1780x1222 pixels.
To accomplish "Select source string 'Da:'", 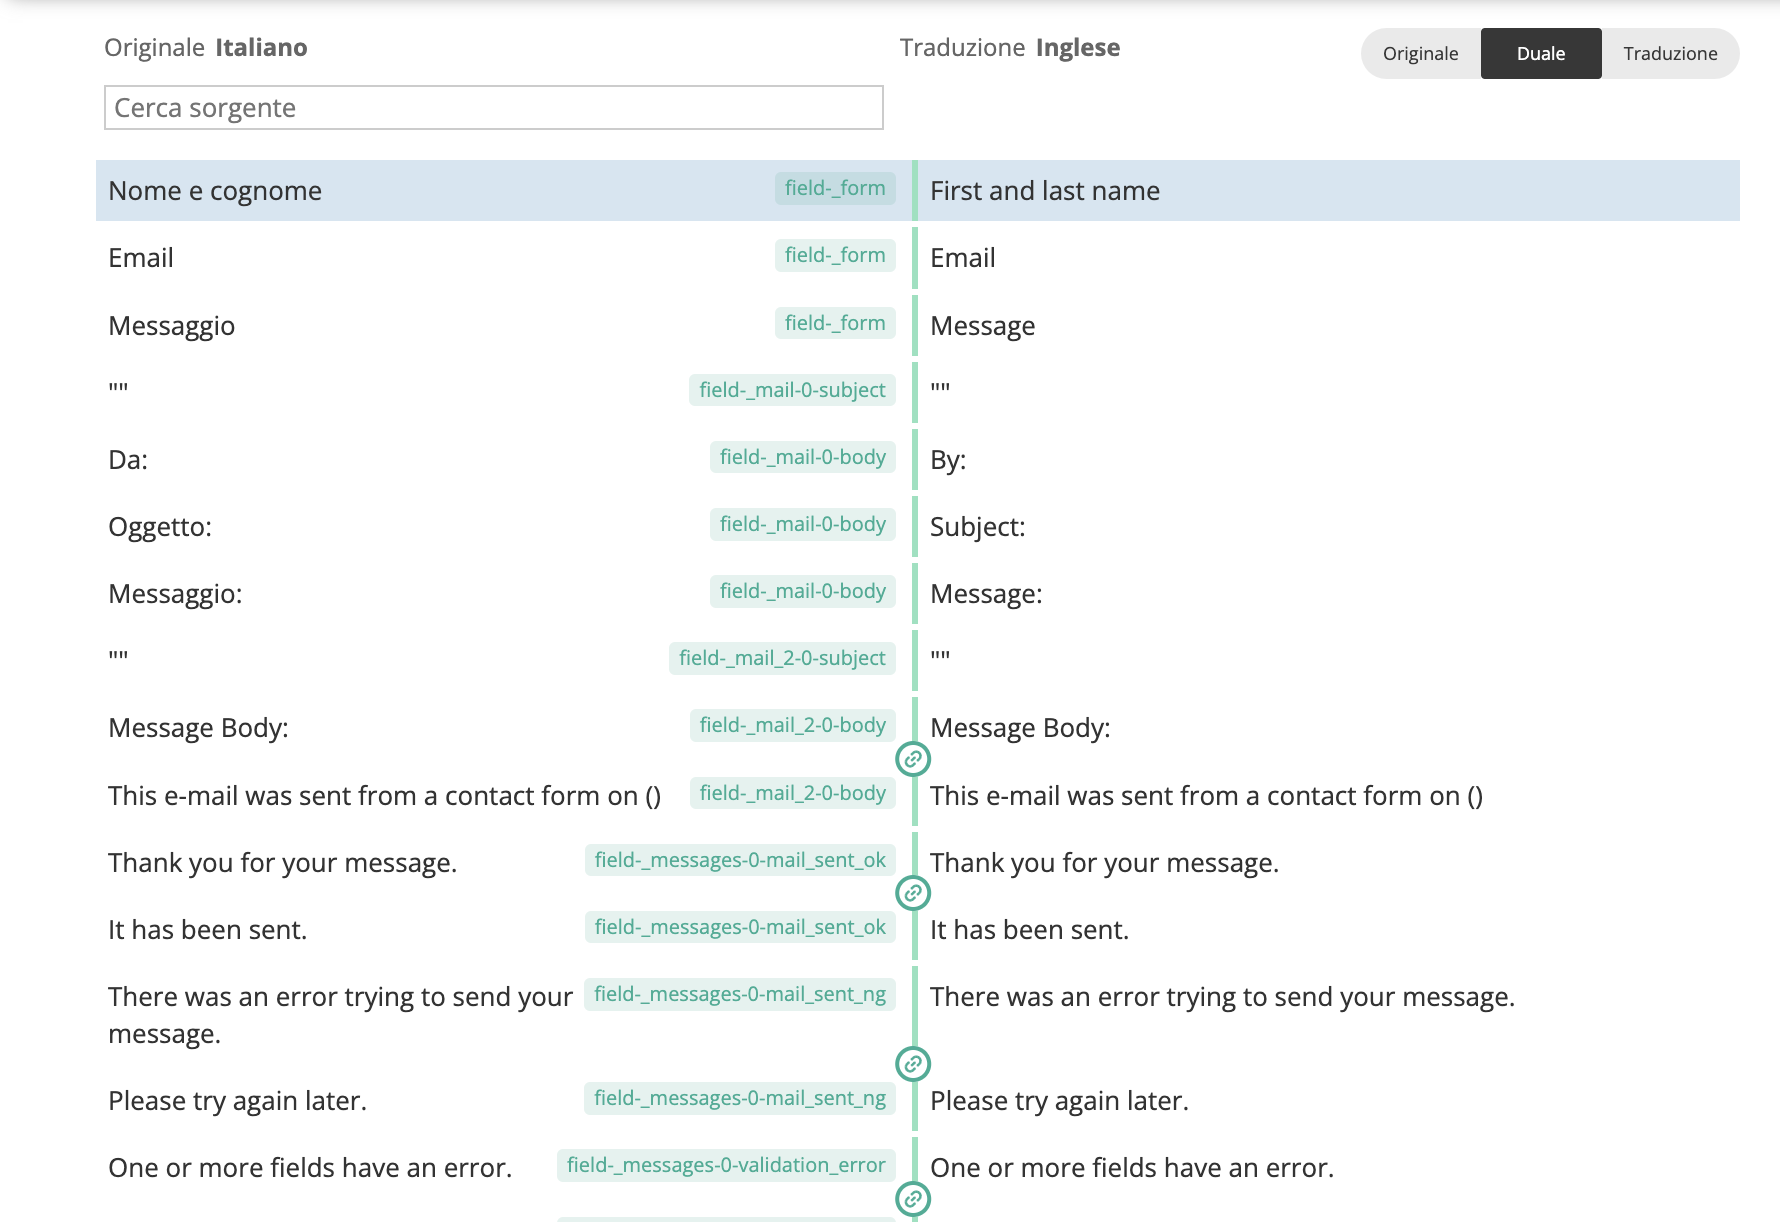I will coord(128,460).
